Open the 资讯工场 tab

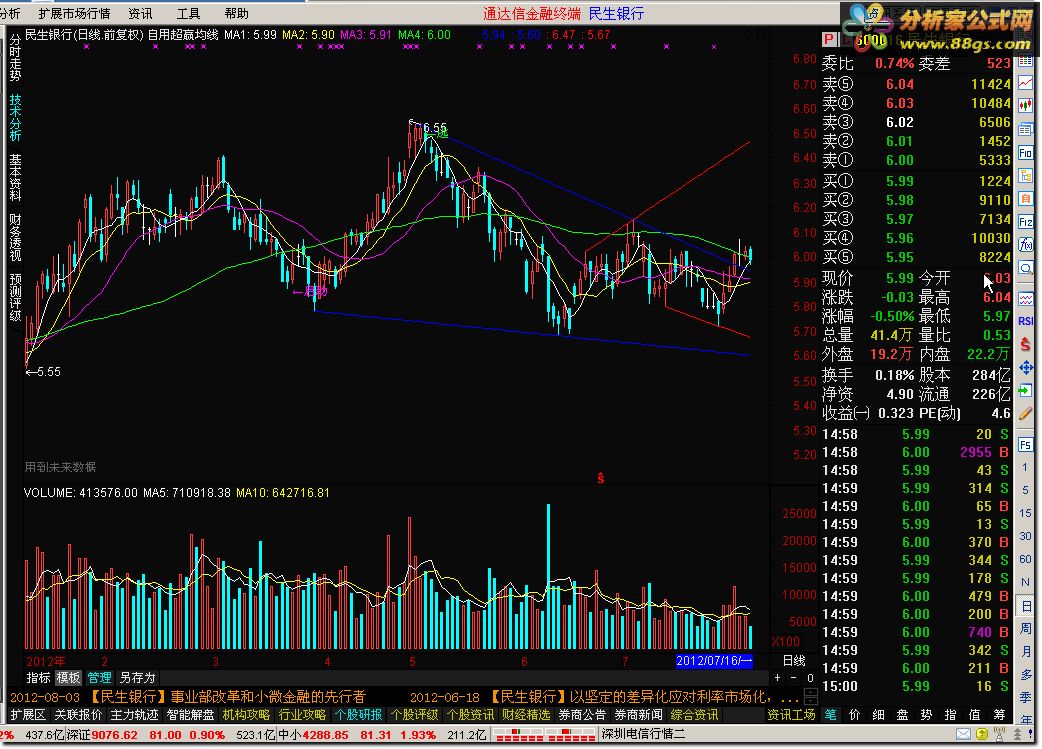[x=791, y=715]
